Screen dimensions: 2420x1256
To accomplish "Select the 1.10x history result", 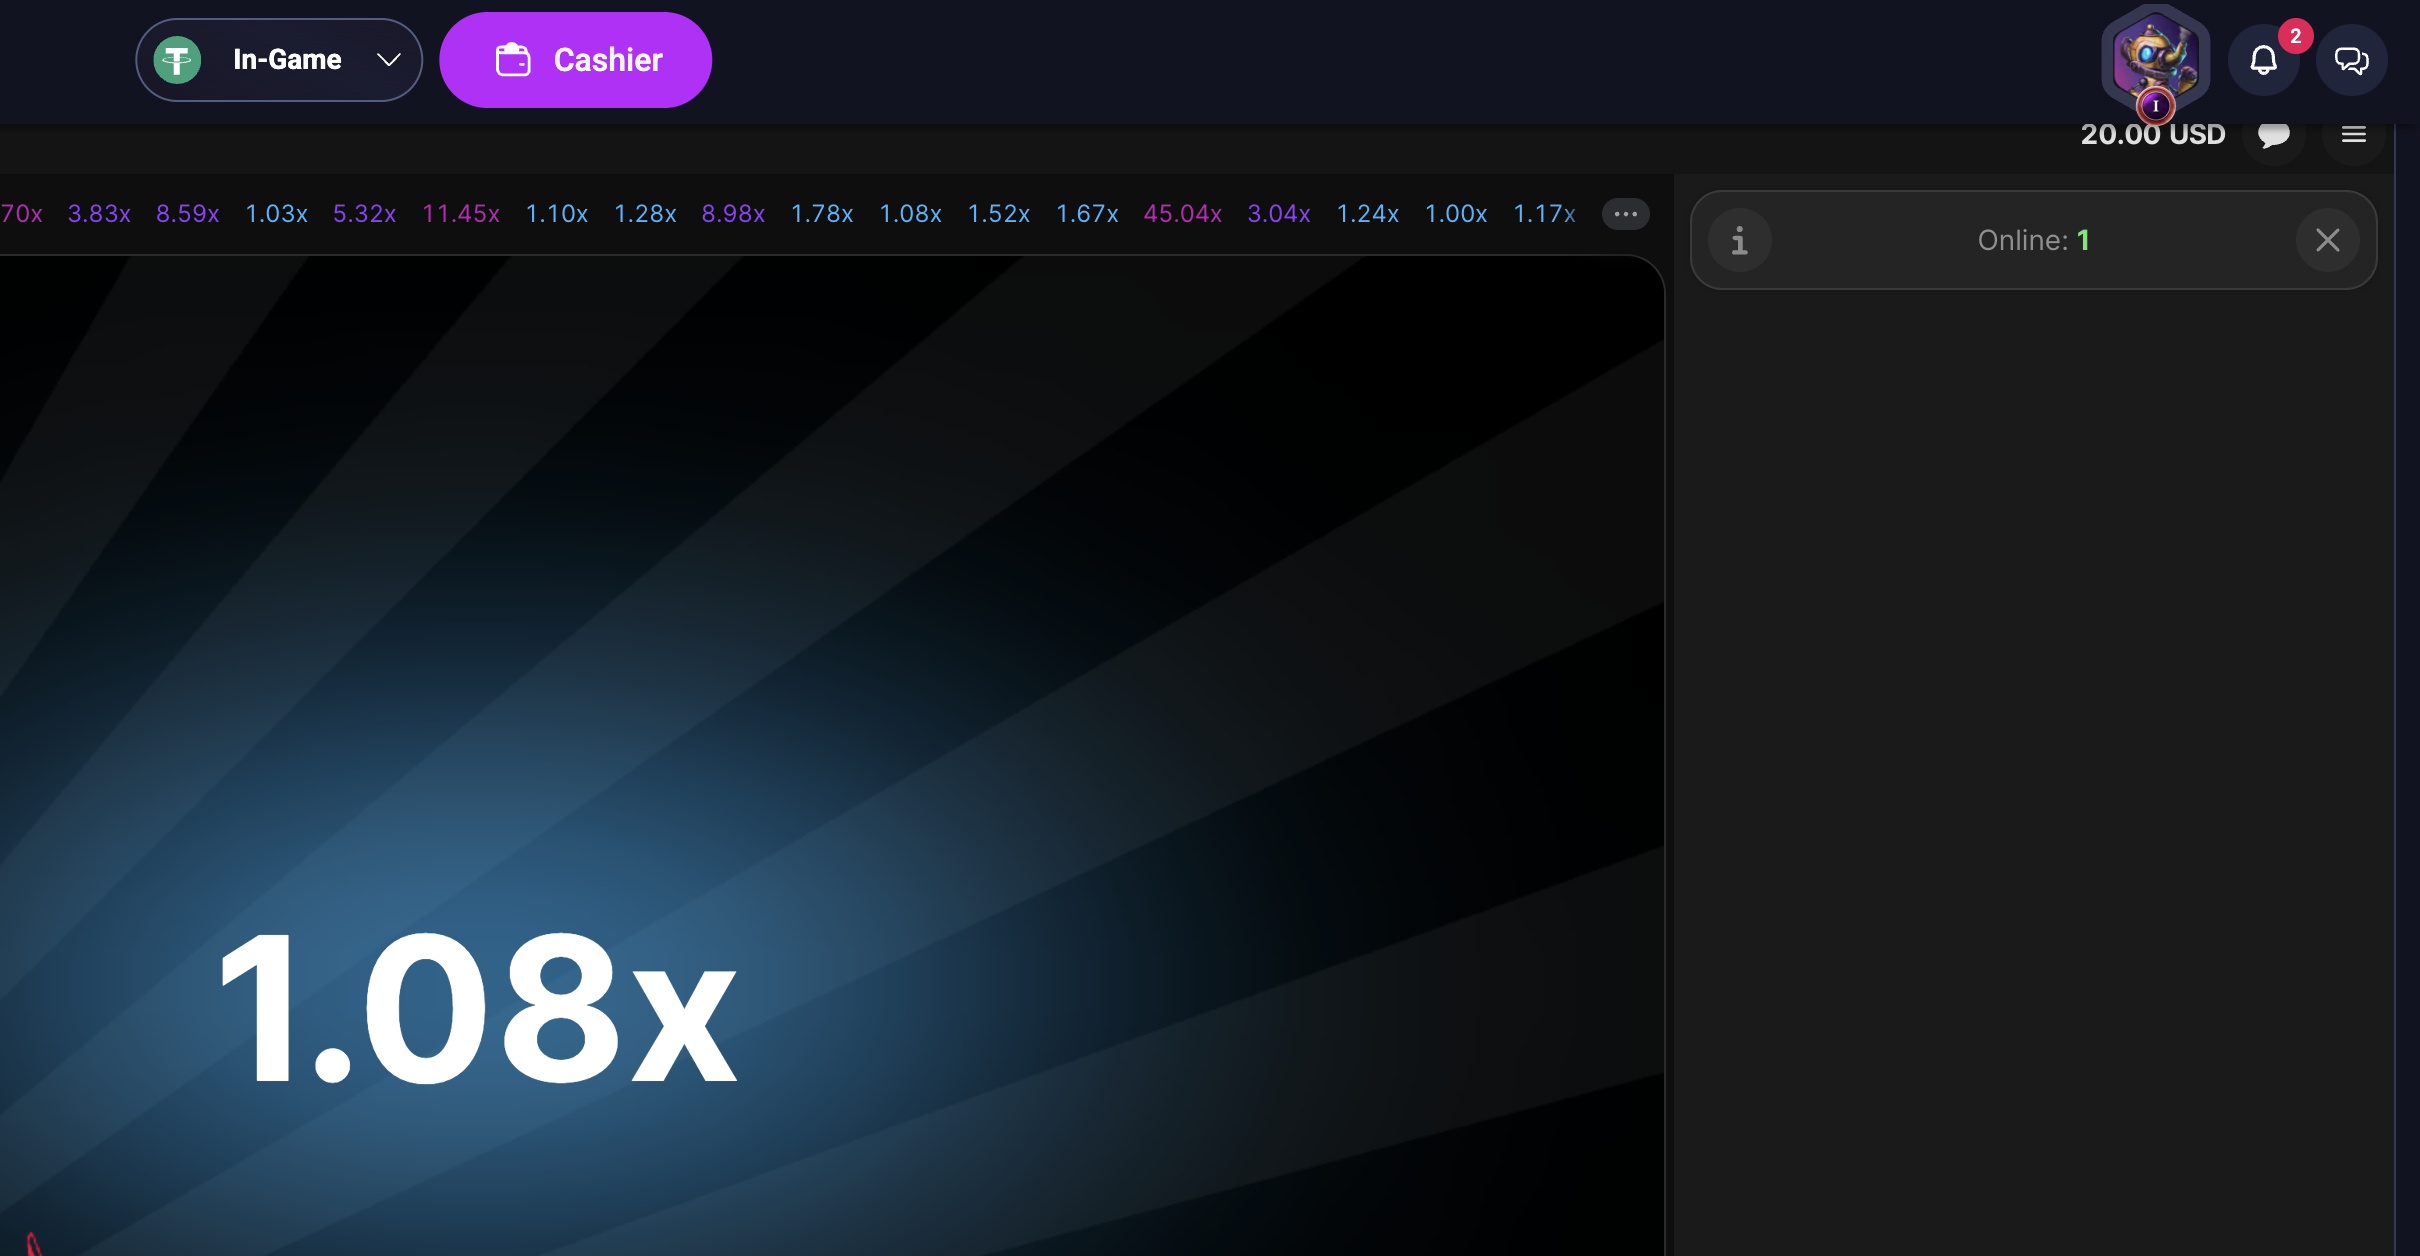I will coord(557,214).
